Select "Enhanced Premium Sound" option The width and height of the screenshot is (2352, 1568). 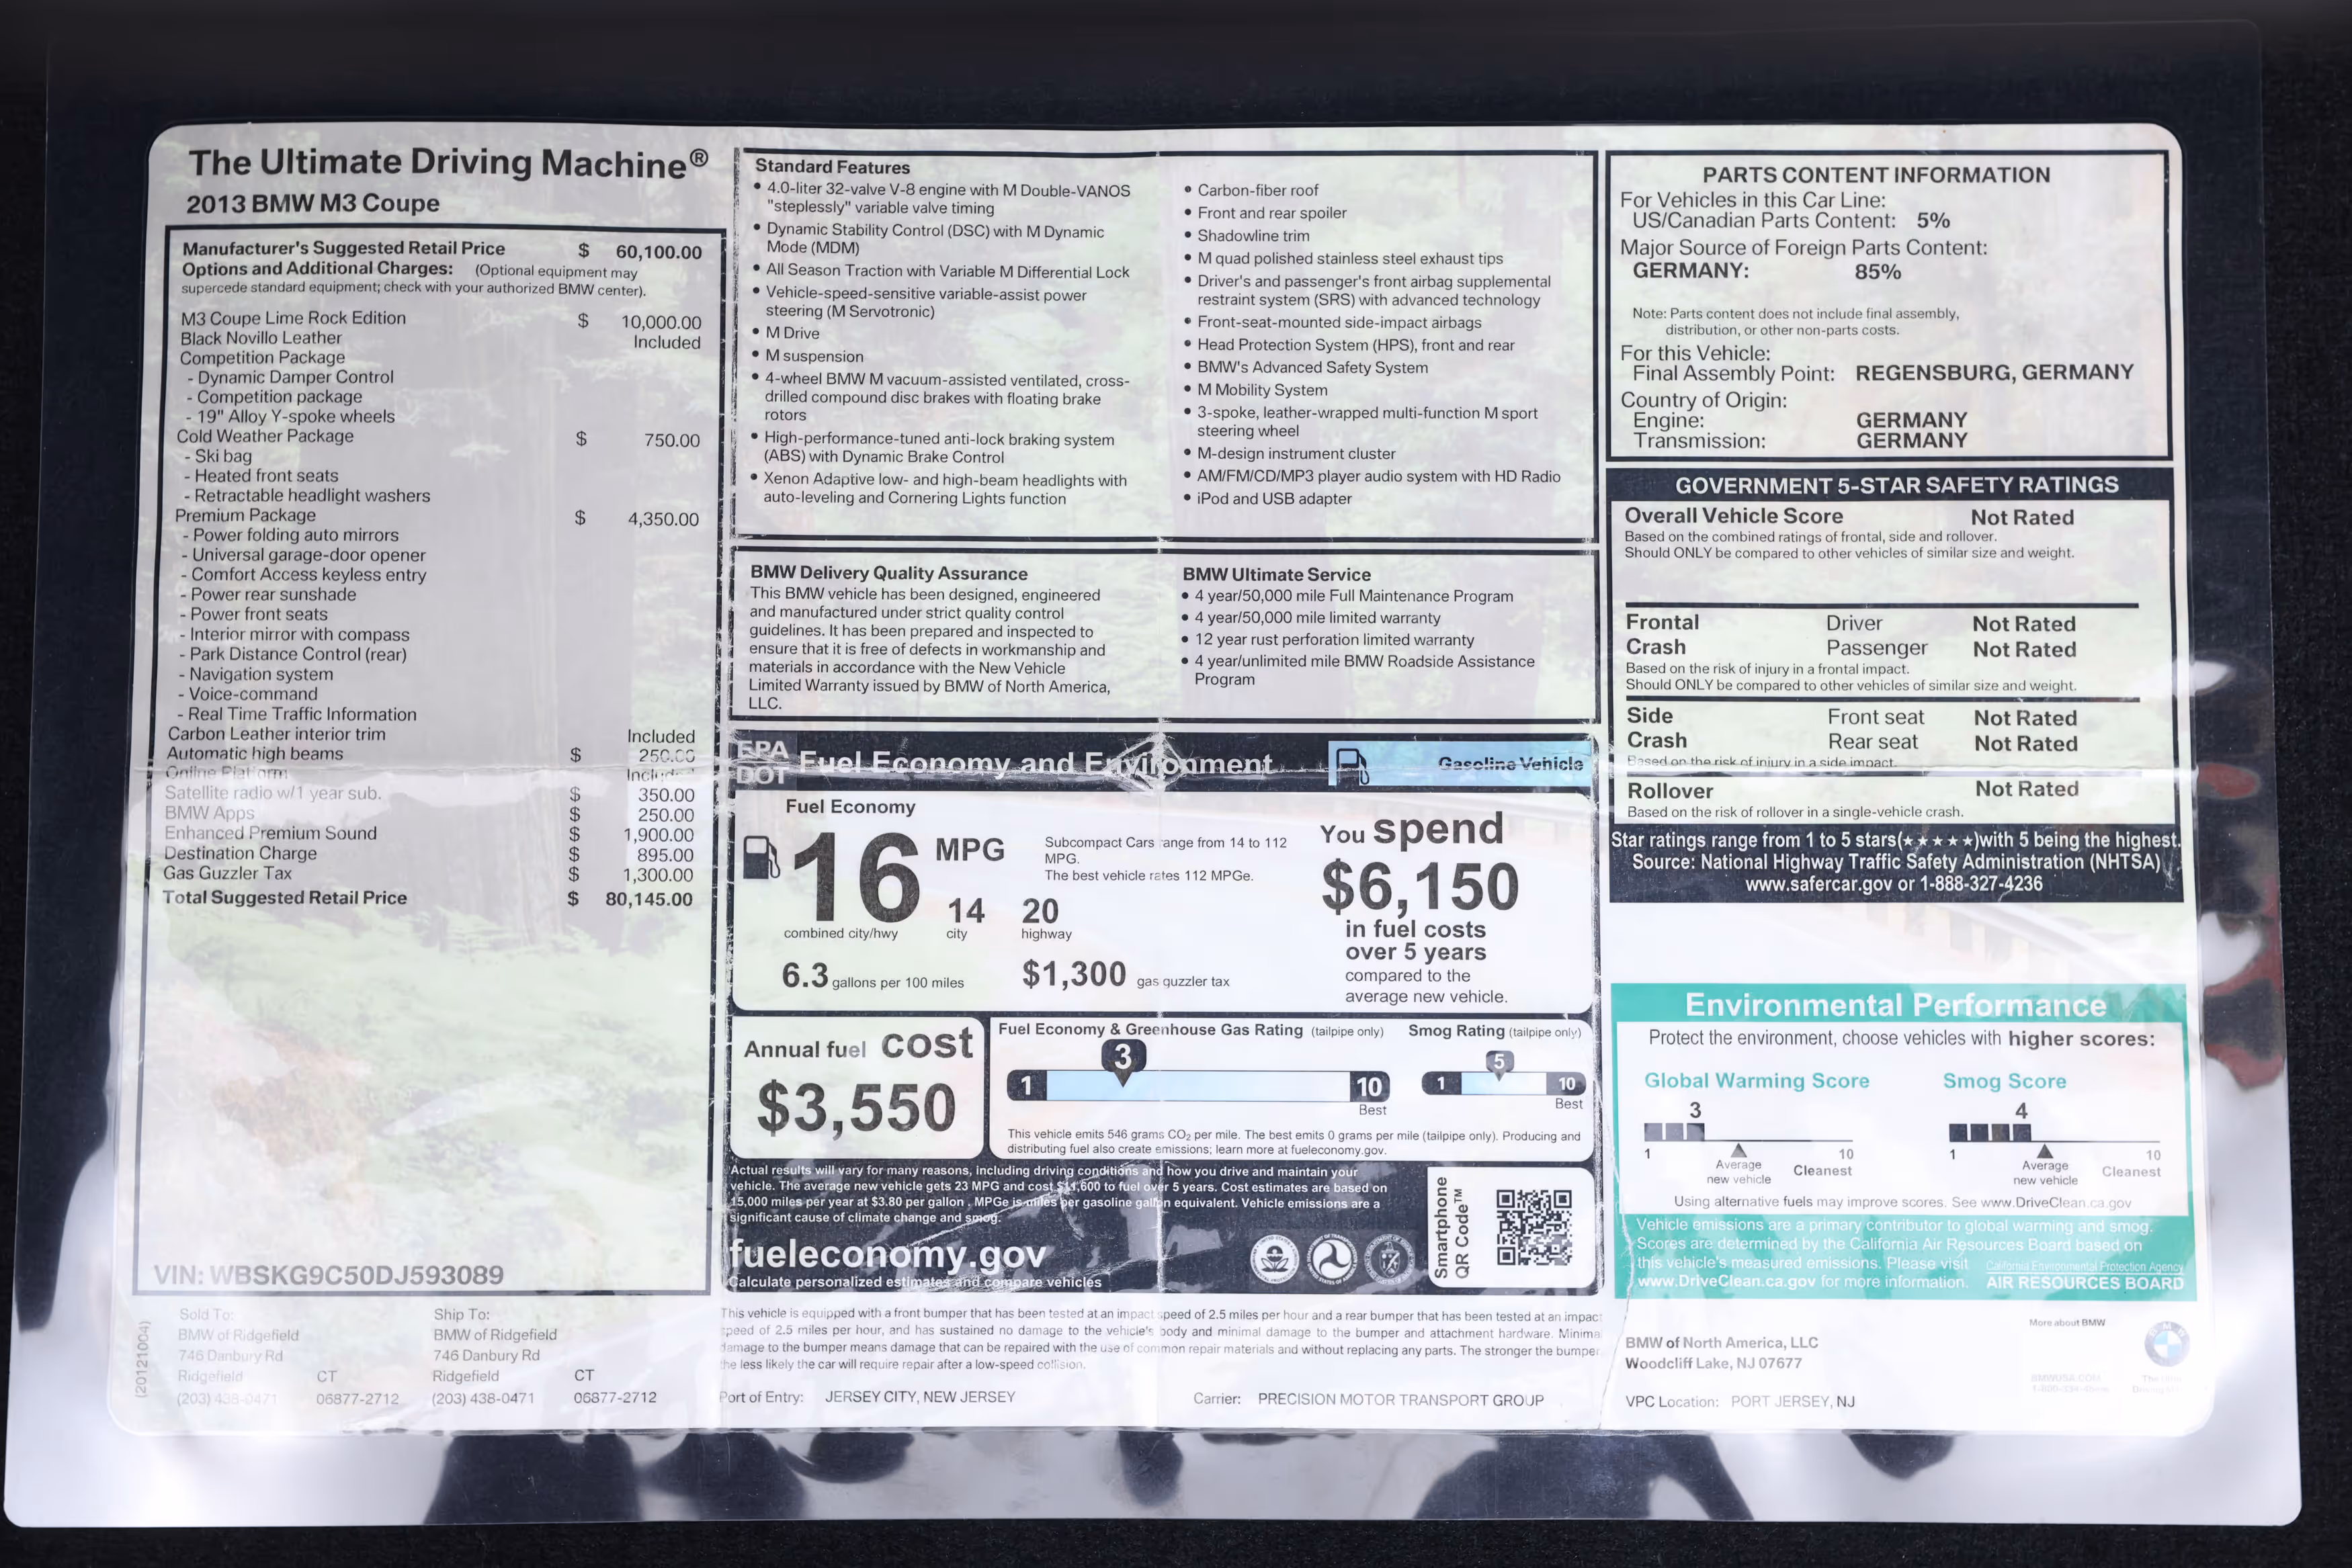[270, 833]
